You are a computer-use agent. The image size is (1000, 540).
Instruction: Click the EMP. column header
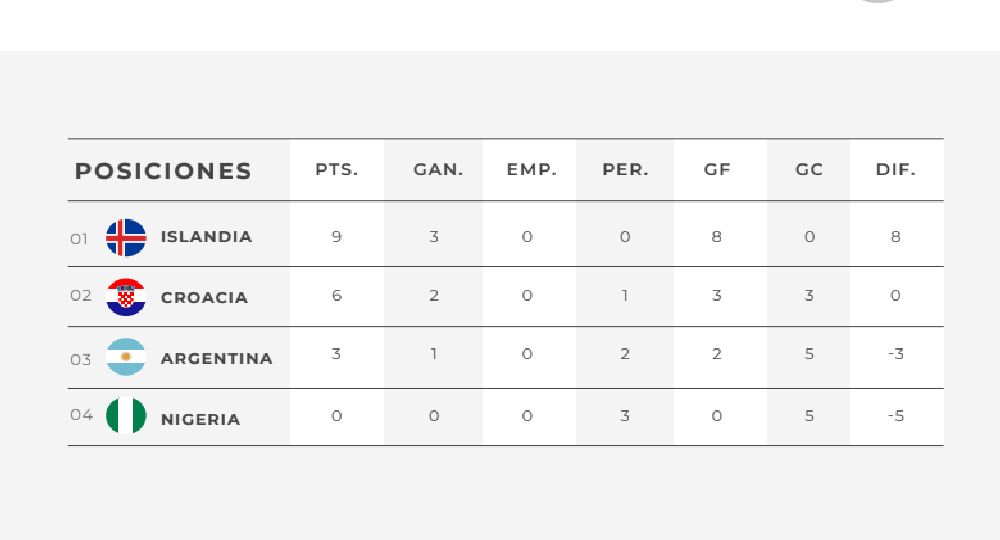(531, 170)
